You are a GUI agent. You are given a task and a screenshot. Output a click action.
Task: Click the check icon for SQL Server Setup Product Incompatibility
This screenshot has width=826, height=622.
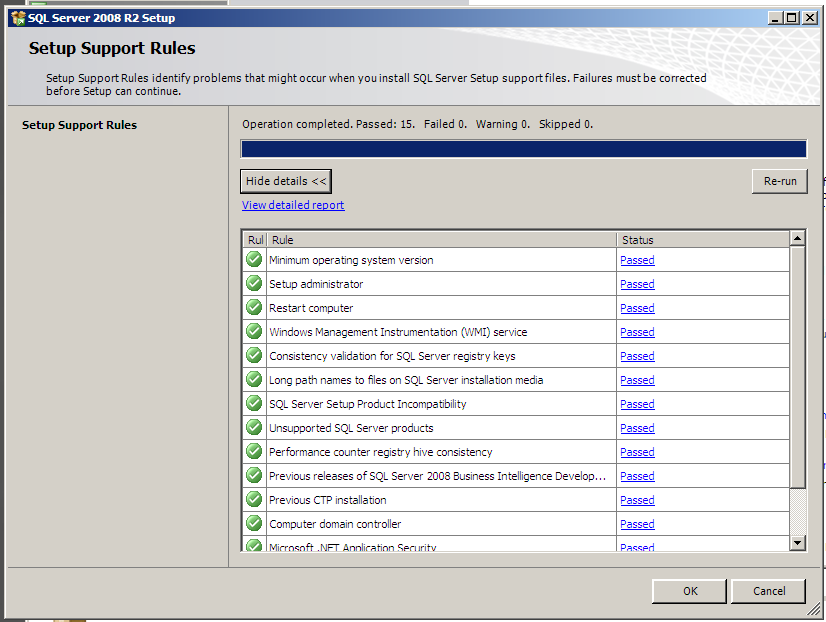pyautogui.click(x=254, y=403)
